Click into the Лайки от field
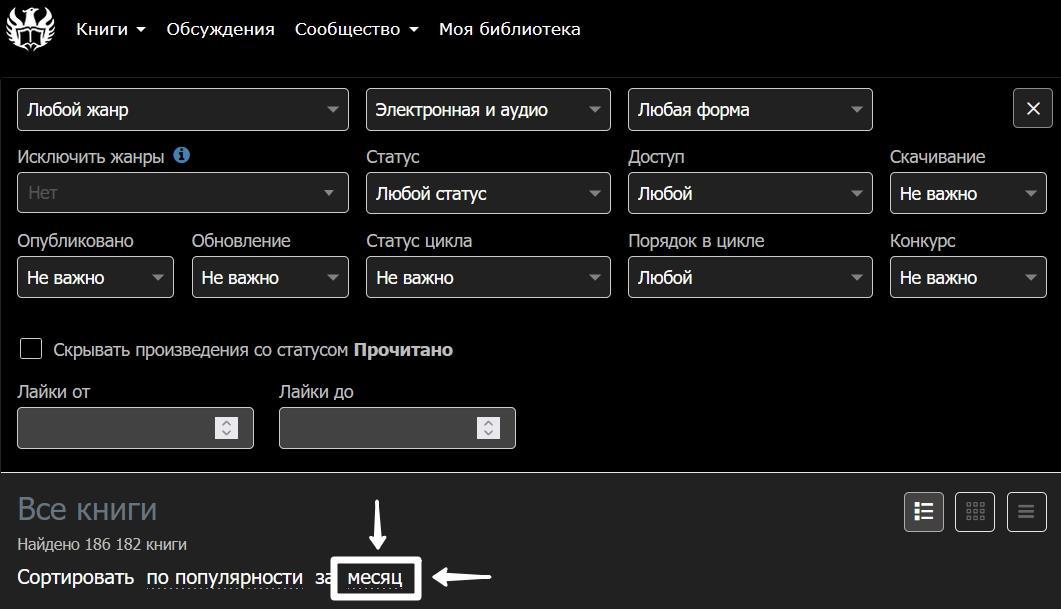 [x=135, y=428]
